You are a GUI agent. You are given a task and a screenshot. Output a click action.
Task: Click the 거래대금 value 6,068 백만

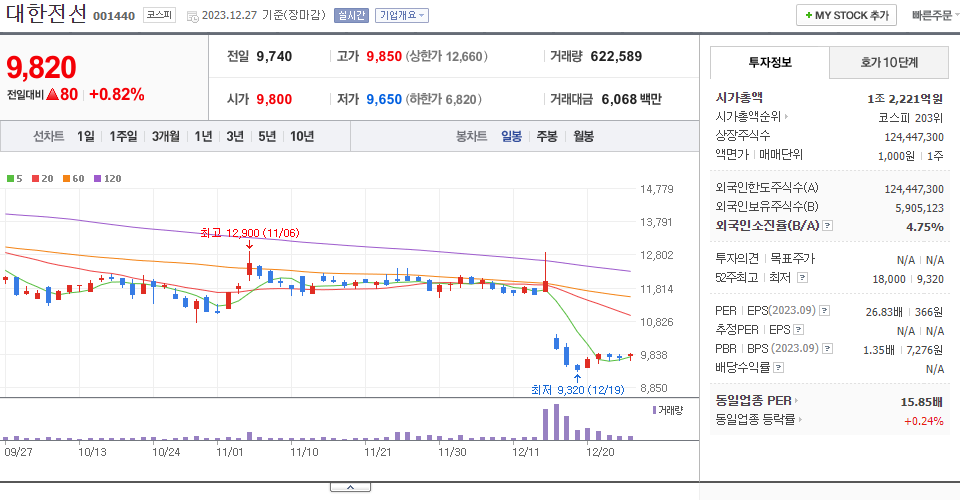pyautogui.click(x=631, y=99)
